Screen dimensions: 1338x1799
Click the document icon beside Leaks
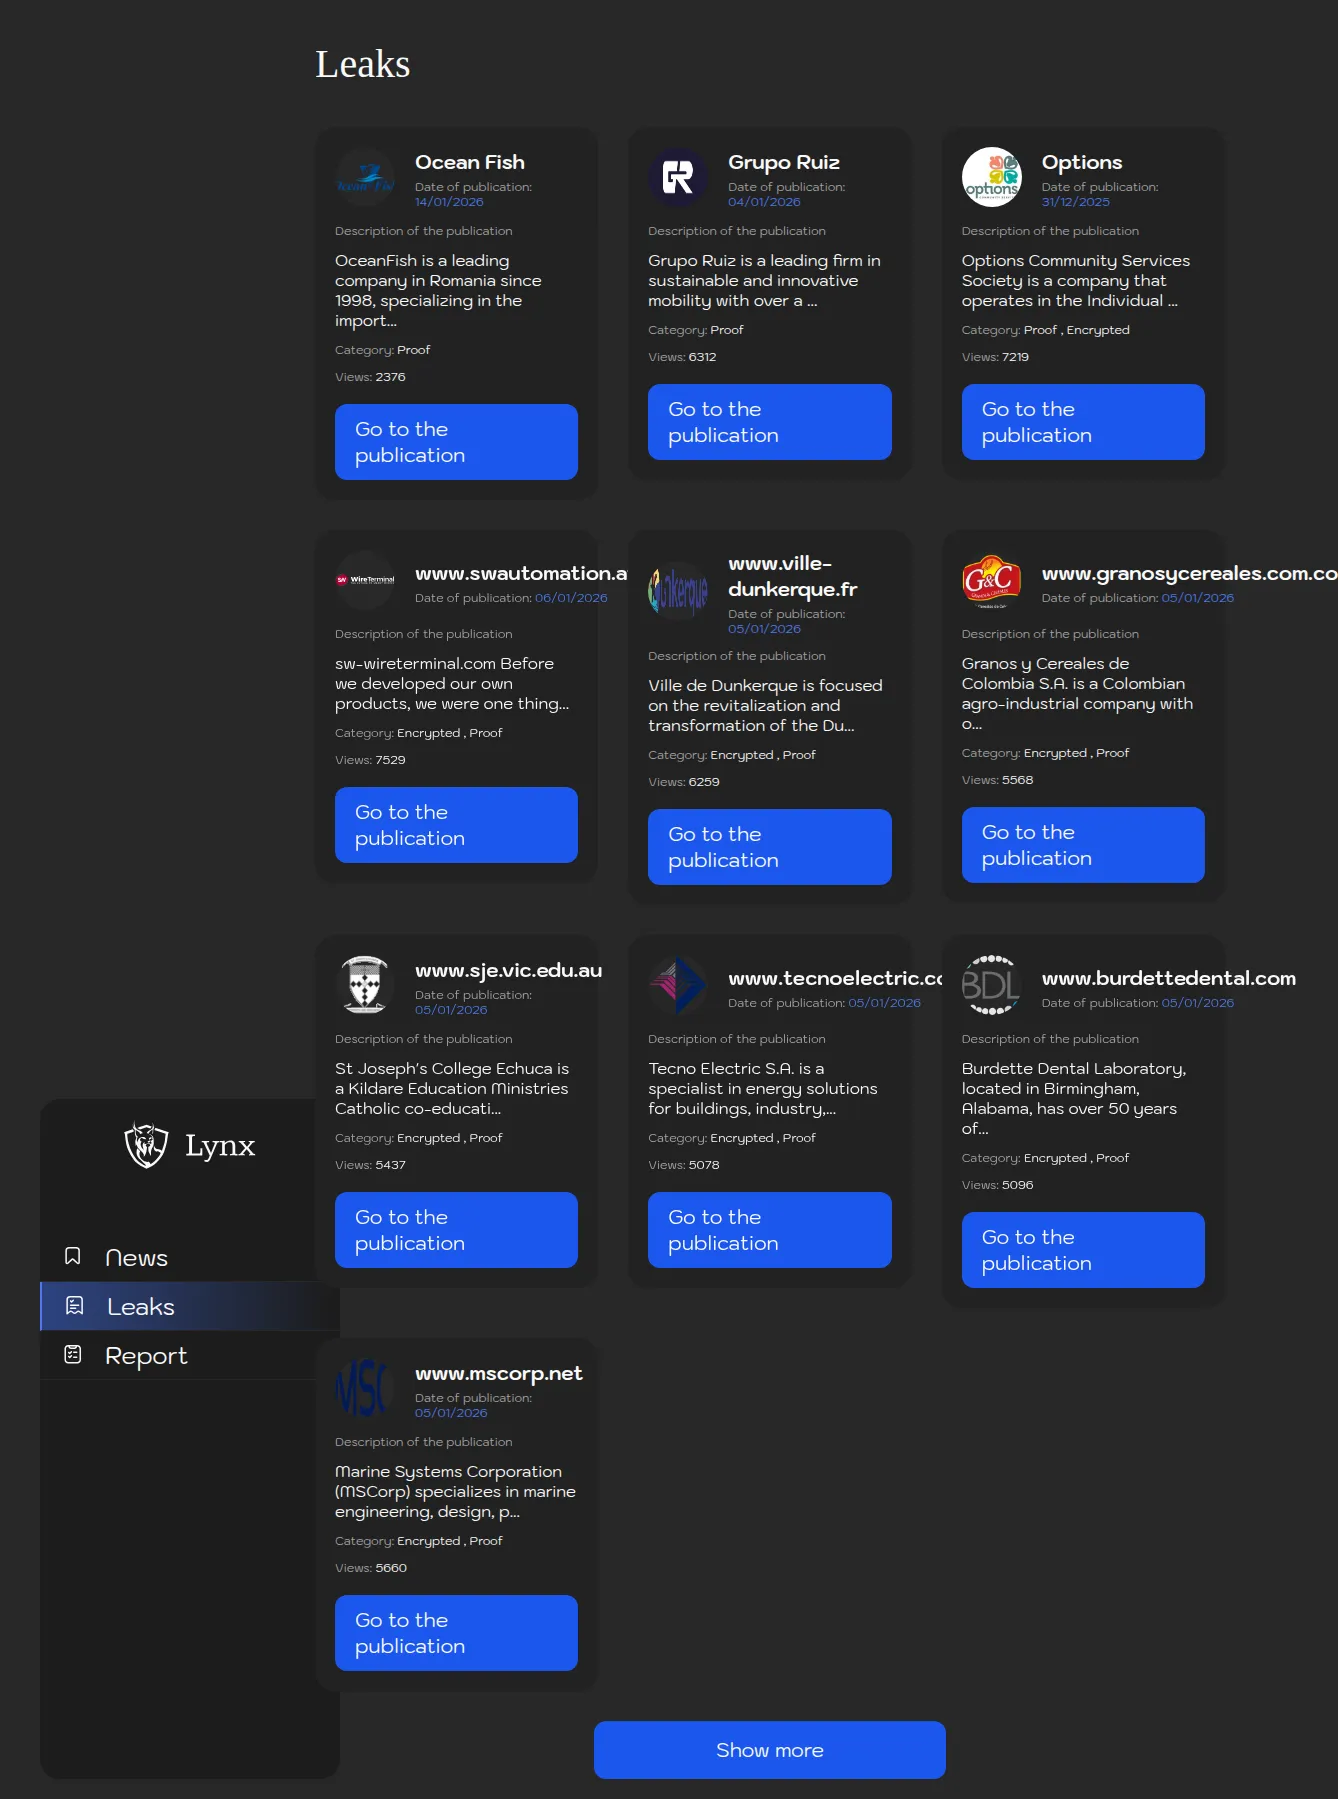[74, 1305]
